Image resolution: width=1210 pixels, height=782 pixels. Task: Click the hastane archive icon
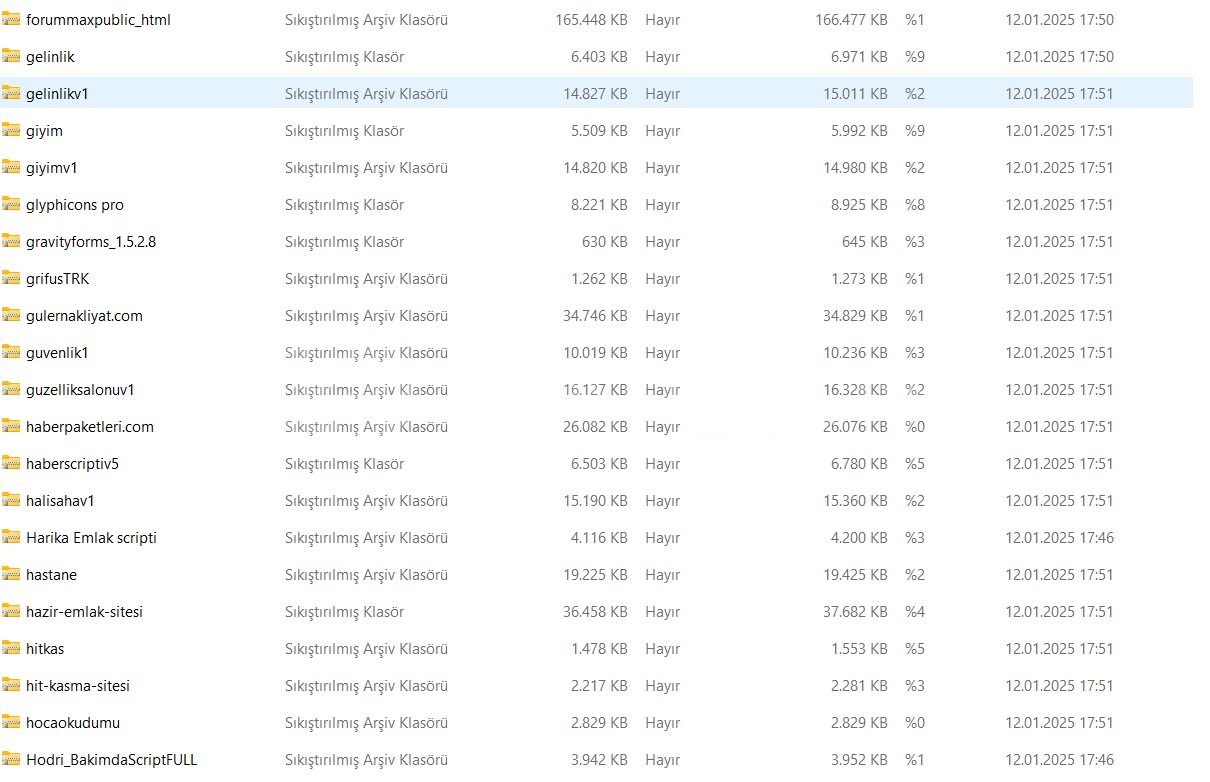tap(11, 574)
